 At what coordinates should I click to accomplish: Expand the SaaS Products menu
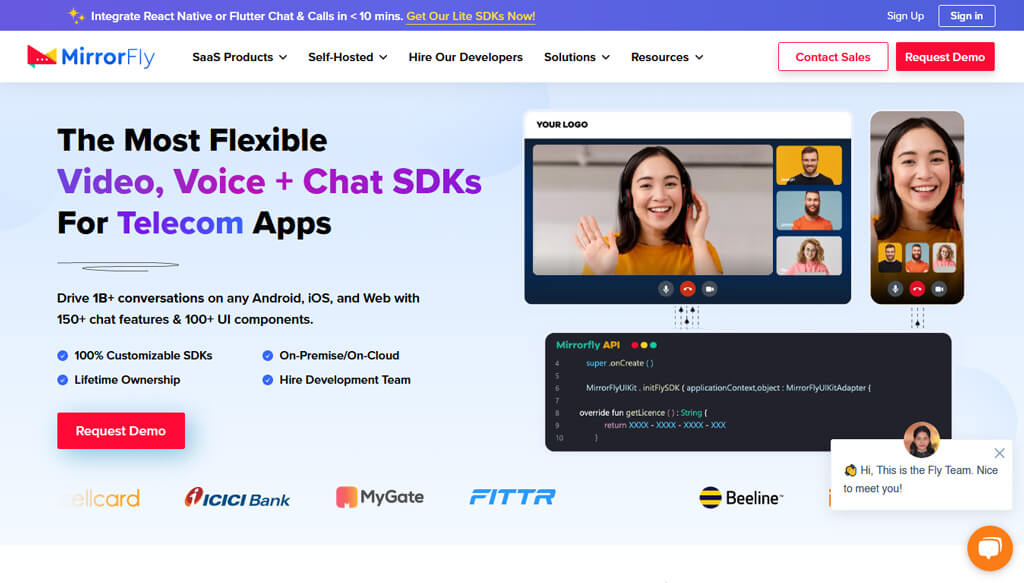click(x=240, y=57)
